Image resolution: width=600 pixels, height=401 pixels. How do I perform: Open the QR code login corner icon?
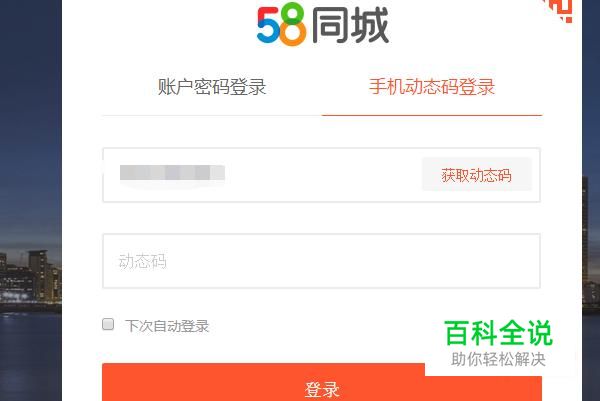(x=559, y=10)
